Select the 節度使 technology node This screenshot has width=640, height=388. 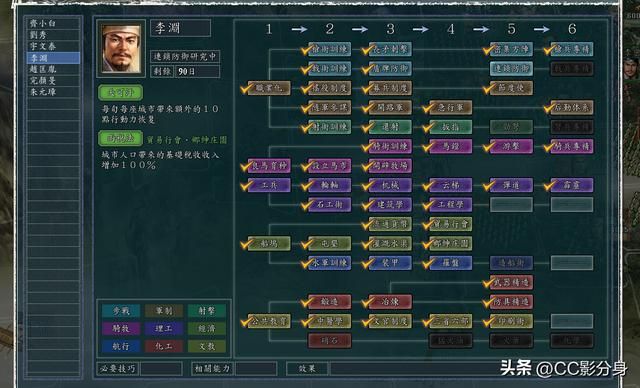pos(511,88)
